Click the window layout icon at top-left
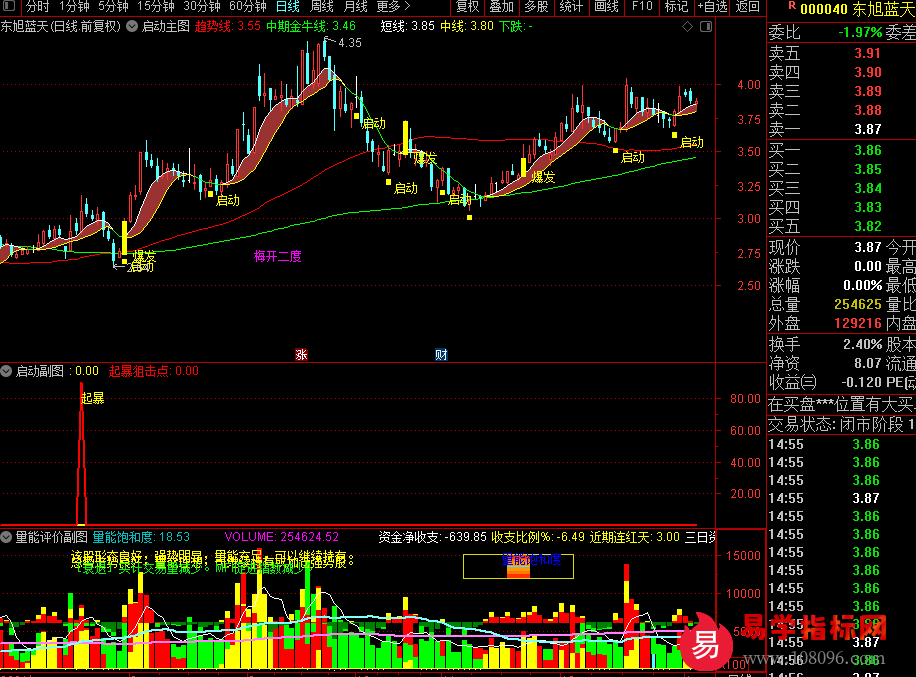This screenshot has width=916, height=677. [x=9, y=6]
